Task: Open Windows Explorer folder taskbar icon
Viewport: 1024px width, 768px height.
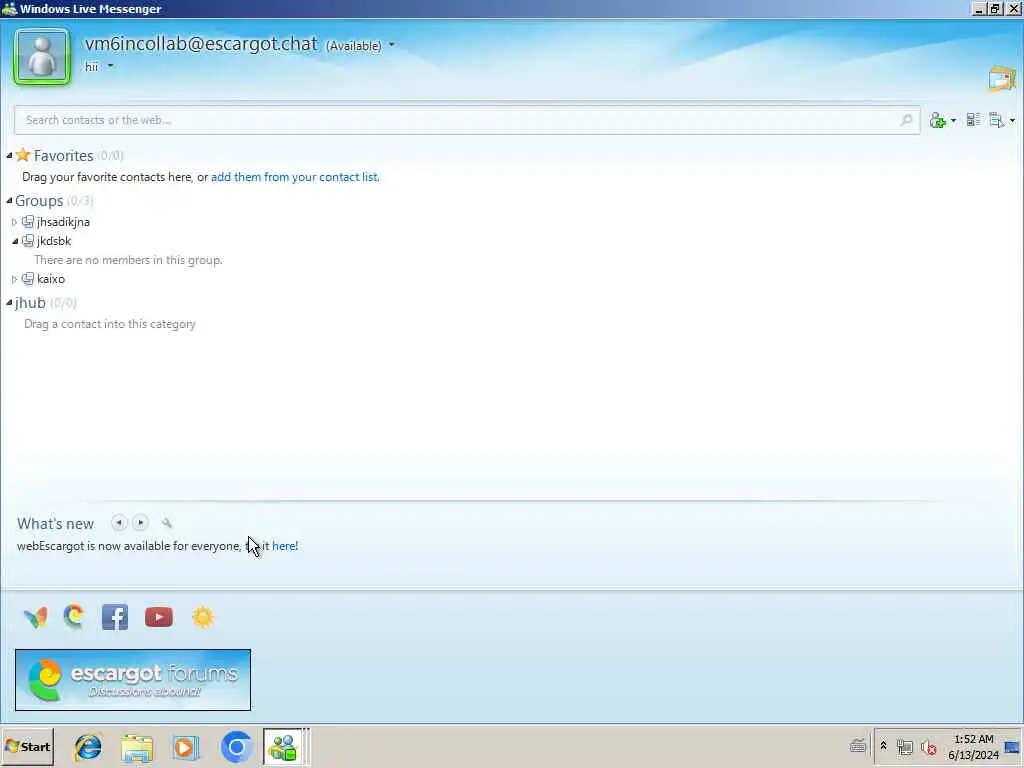Action: (136, 748)
